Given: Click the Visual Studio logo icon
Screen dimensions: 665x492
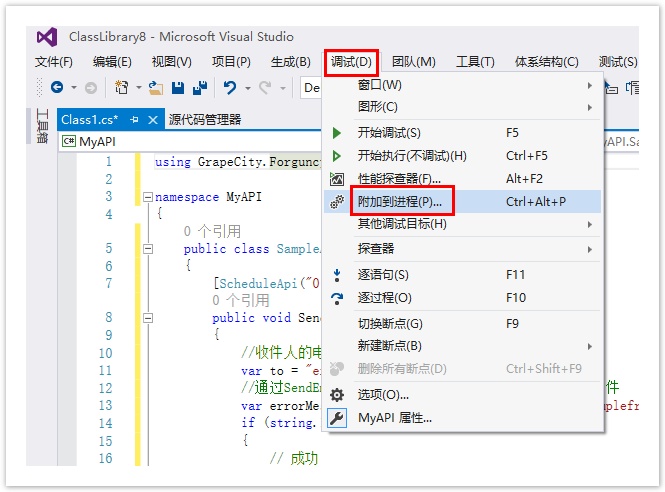Looking at the screenshot, I should coord(47,37).
